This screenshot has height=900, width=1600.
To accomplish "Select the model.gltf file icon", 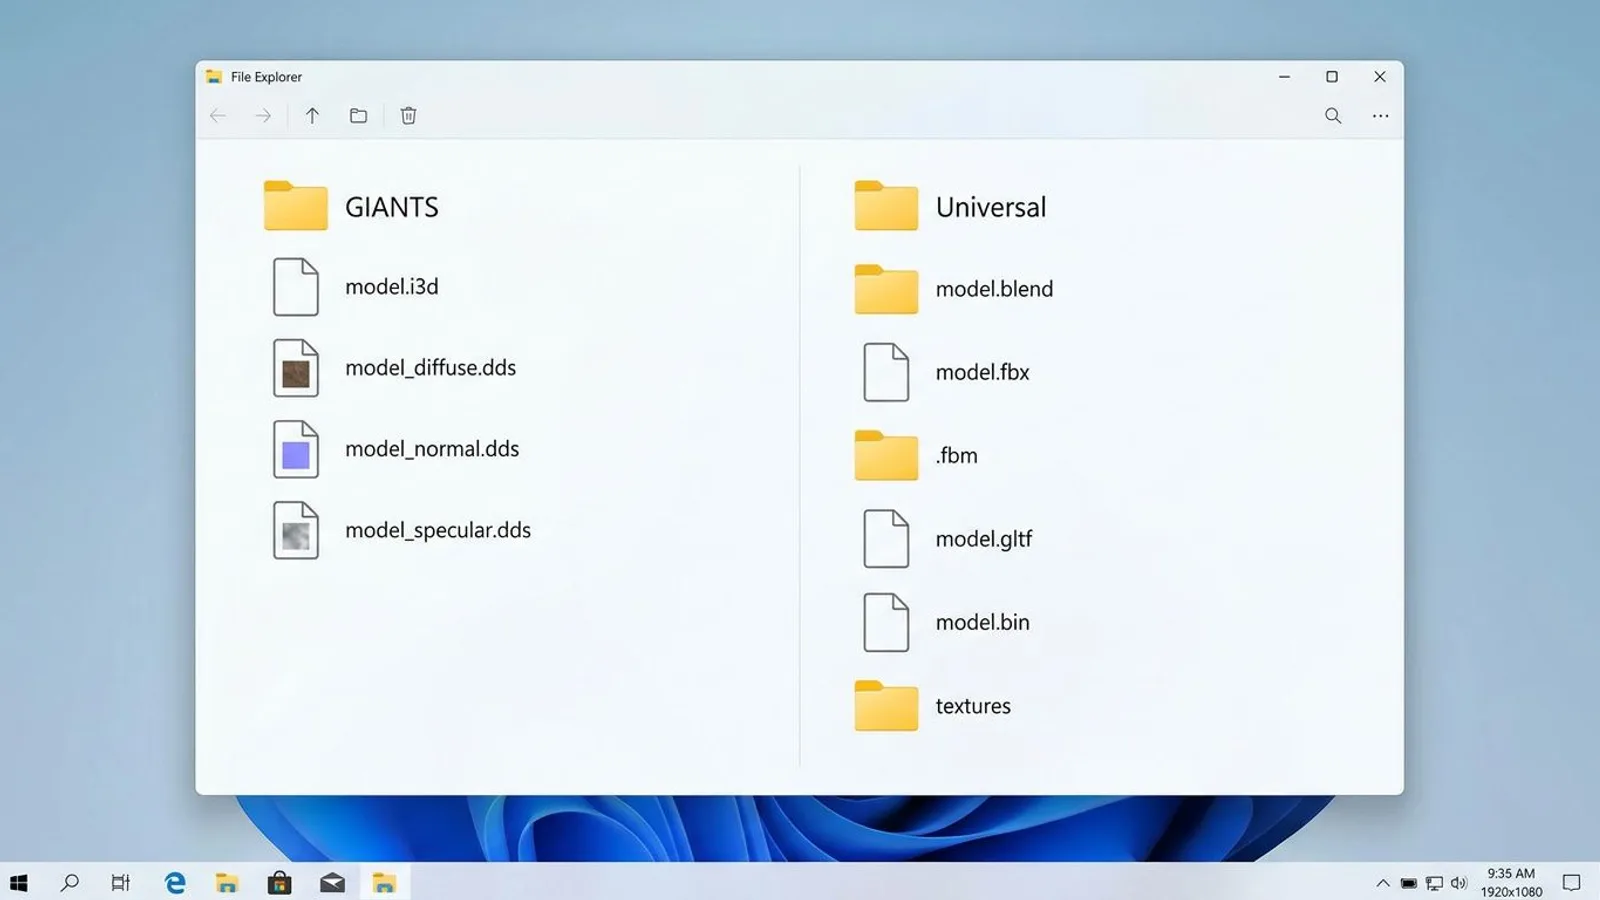I will coord(886,539).
